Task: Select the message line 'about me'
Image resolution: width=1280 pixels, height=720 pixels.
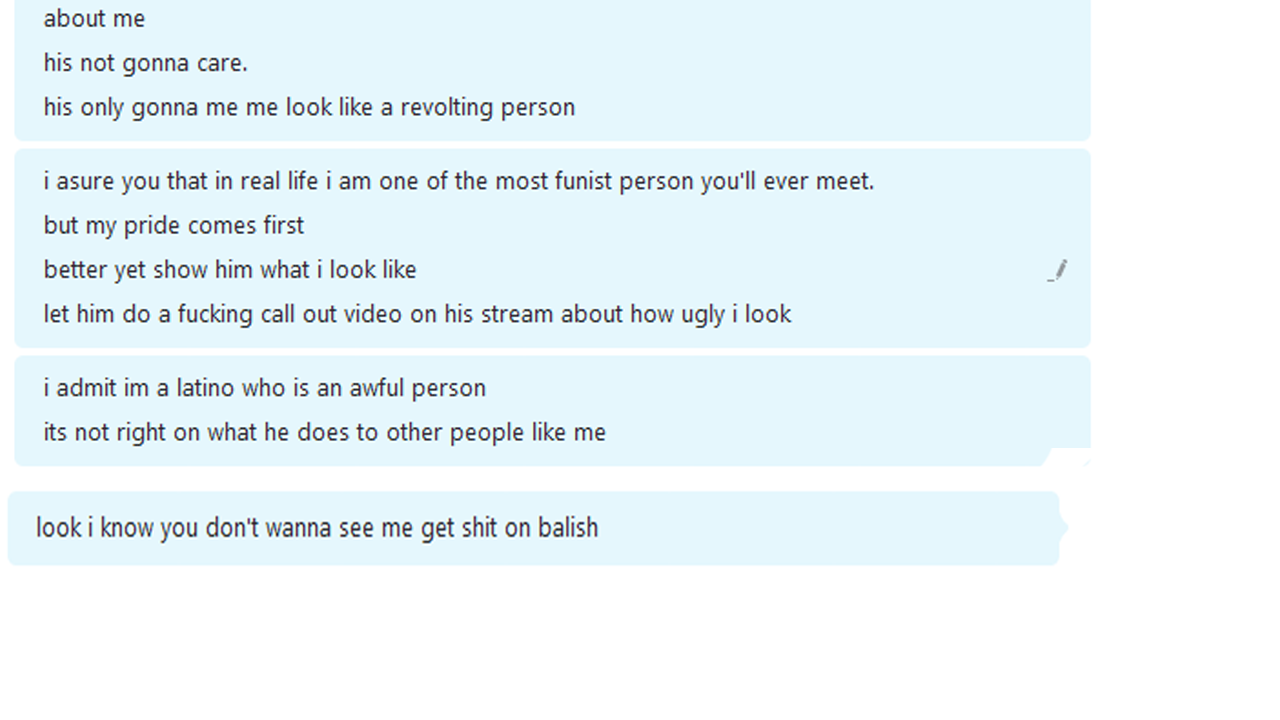Action: (94, 19)
